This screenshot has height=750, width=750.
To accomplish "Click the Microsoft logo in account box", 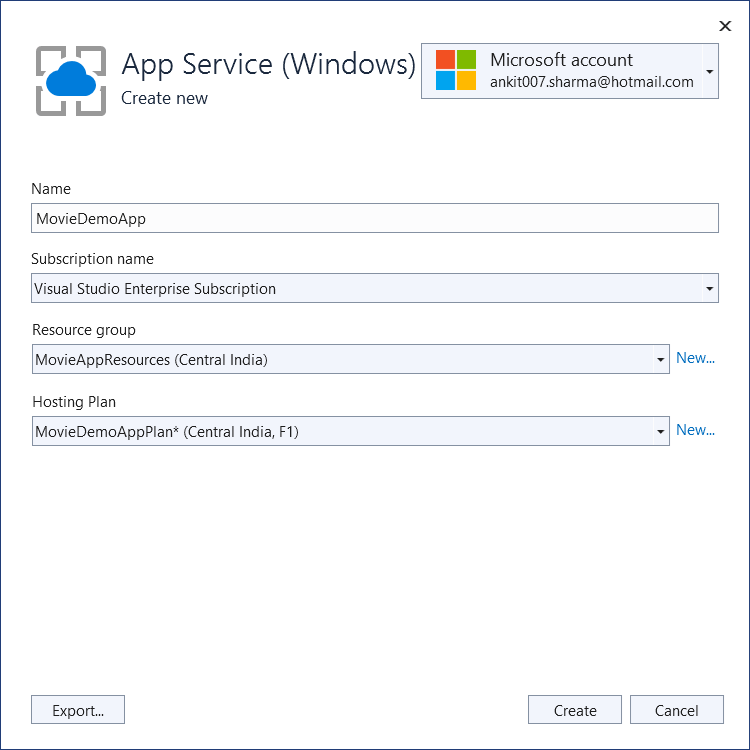I will (x=456, y=70).
